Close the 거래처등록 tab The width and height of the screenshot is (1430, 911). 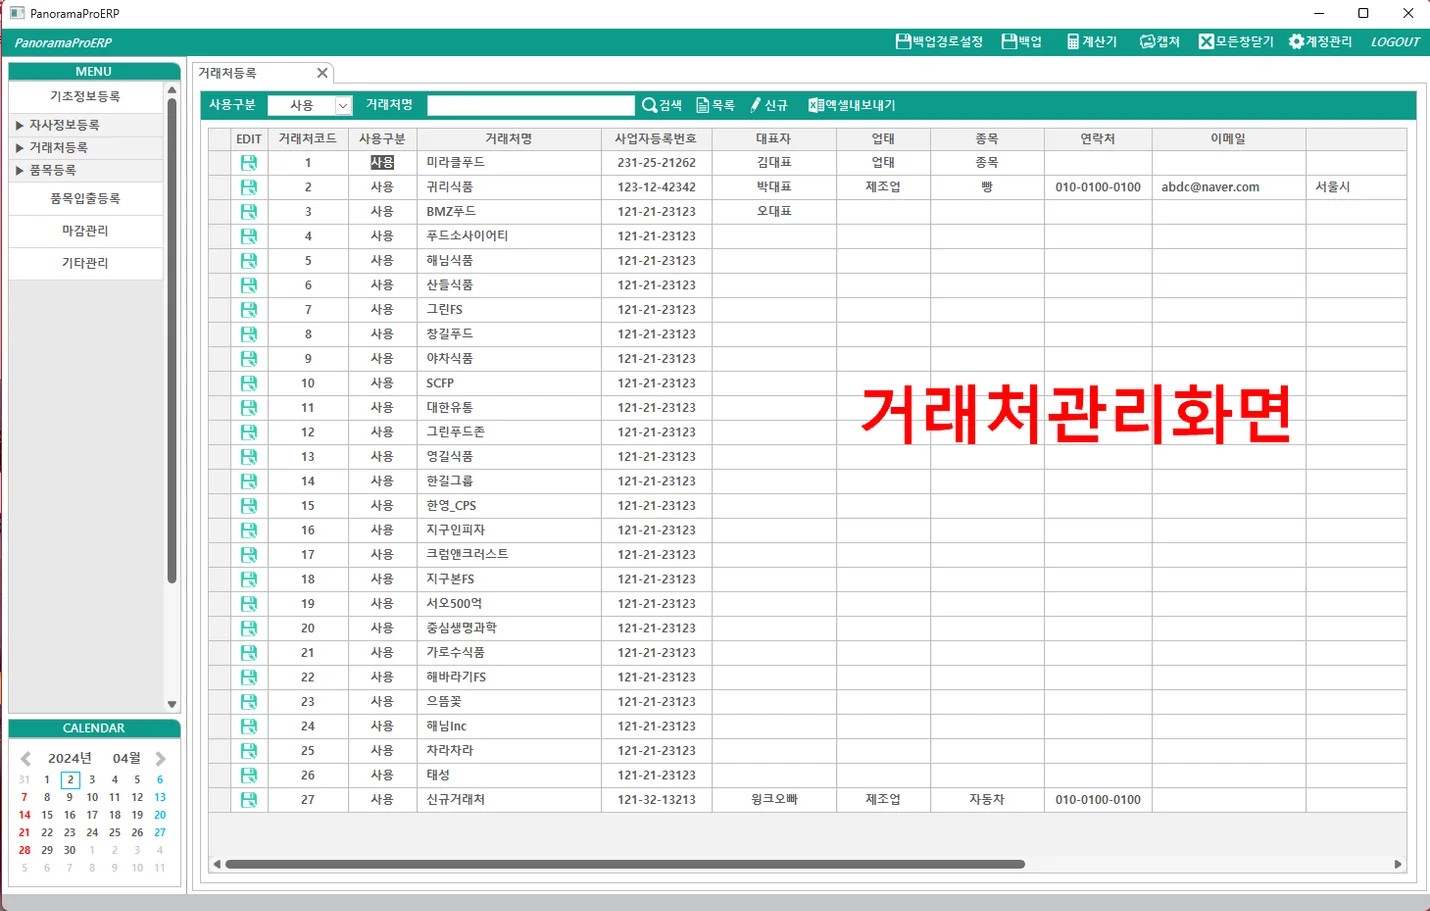pyautogui.click(x=322, y=73)
